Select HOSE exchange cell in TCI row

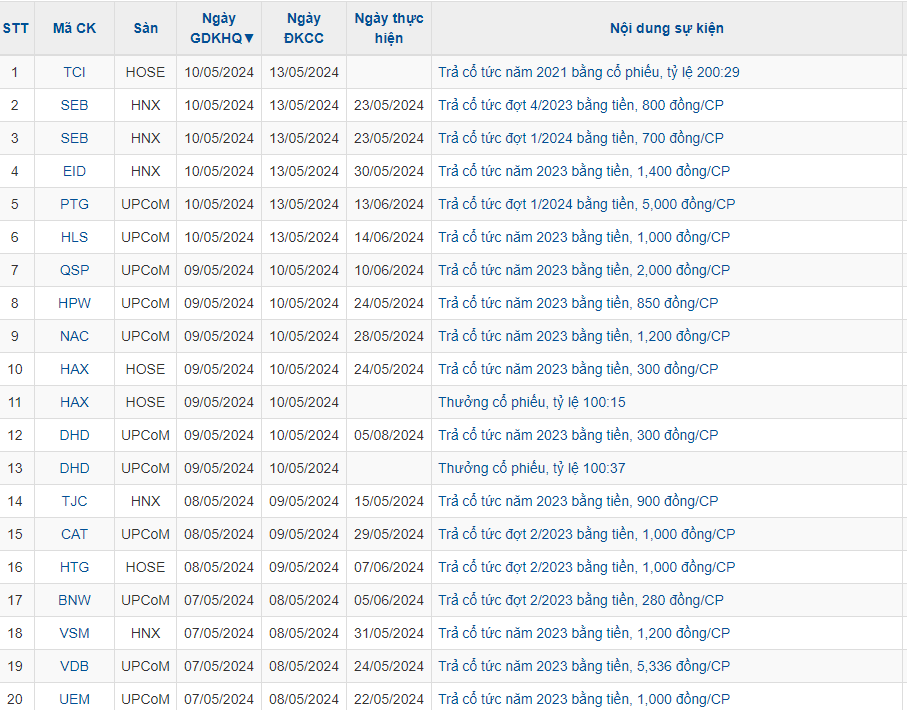coord(145,72)
